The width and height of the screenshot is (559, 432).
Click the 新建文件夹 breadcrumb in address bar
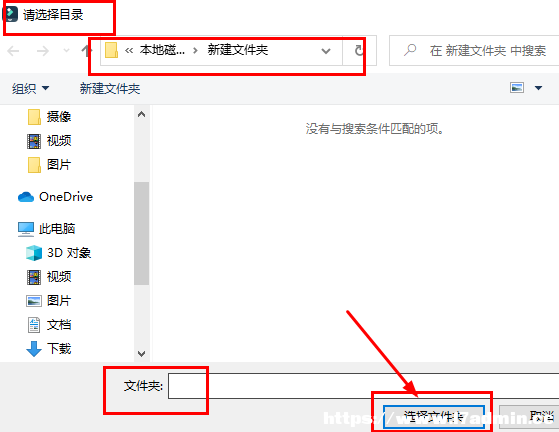238,50
